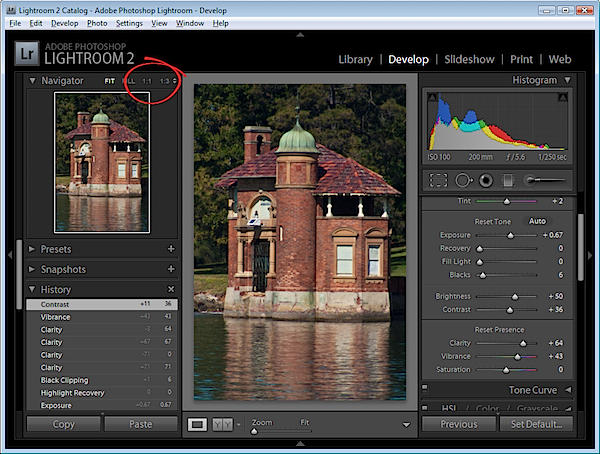
Task: Select the Spot Removal tool
Action: click(463, 180)
